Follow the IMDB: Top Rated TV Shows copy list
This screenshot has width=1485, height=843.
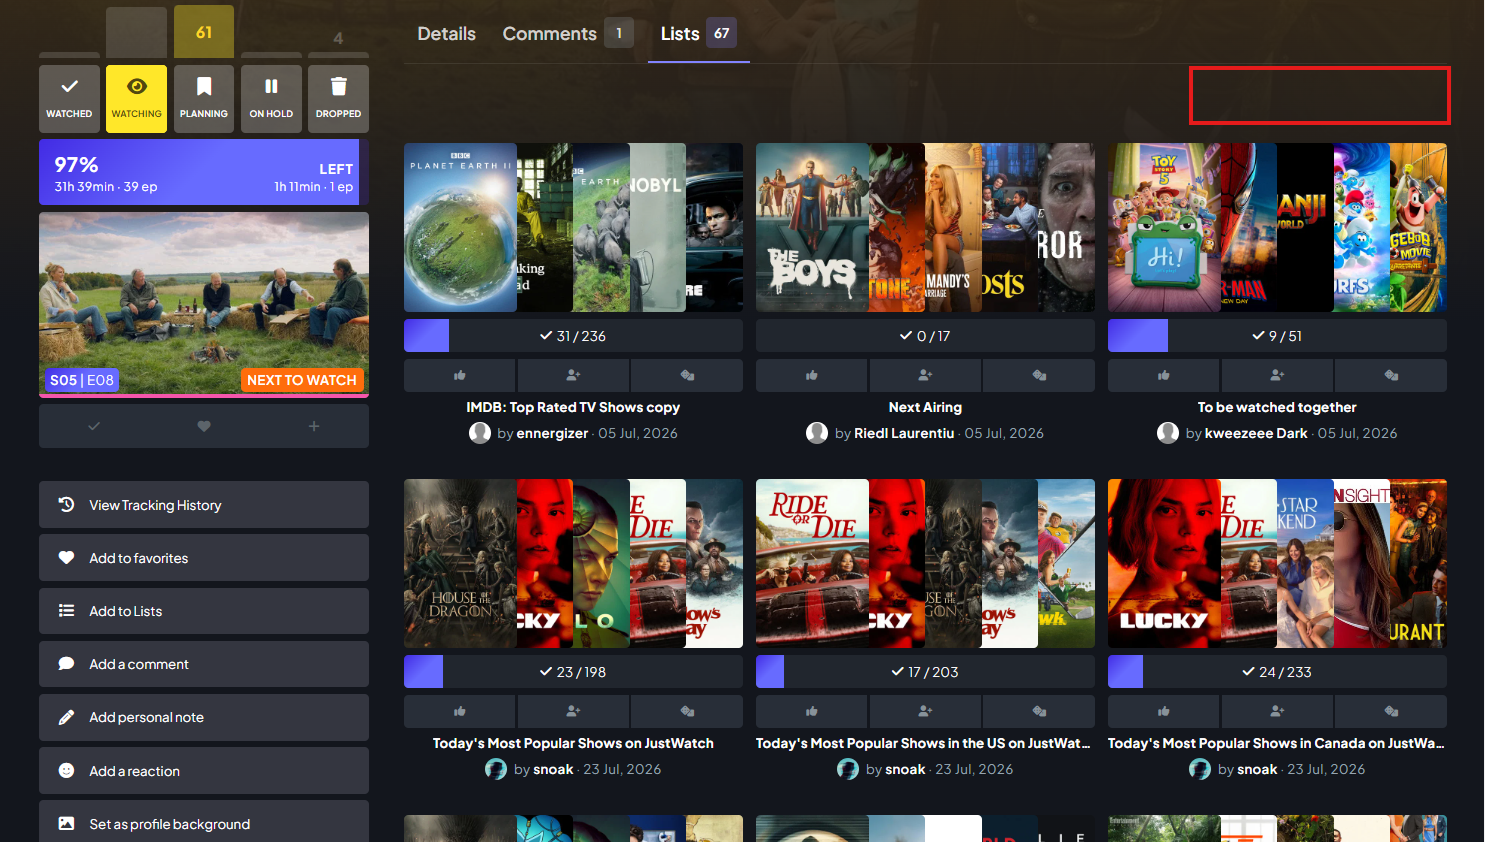click(573, 375)
